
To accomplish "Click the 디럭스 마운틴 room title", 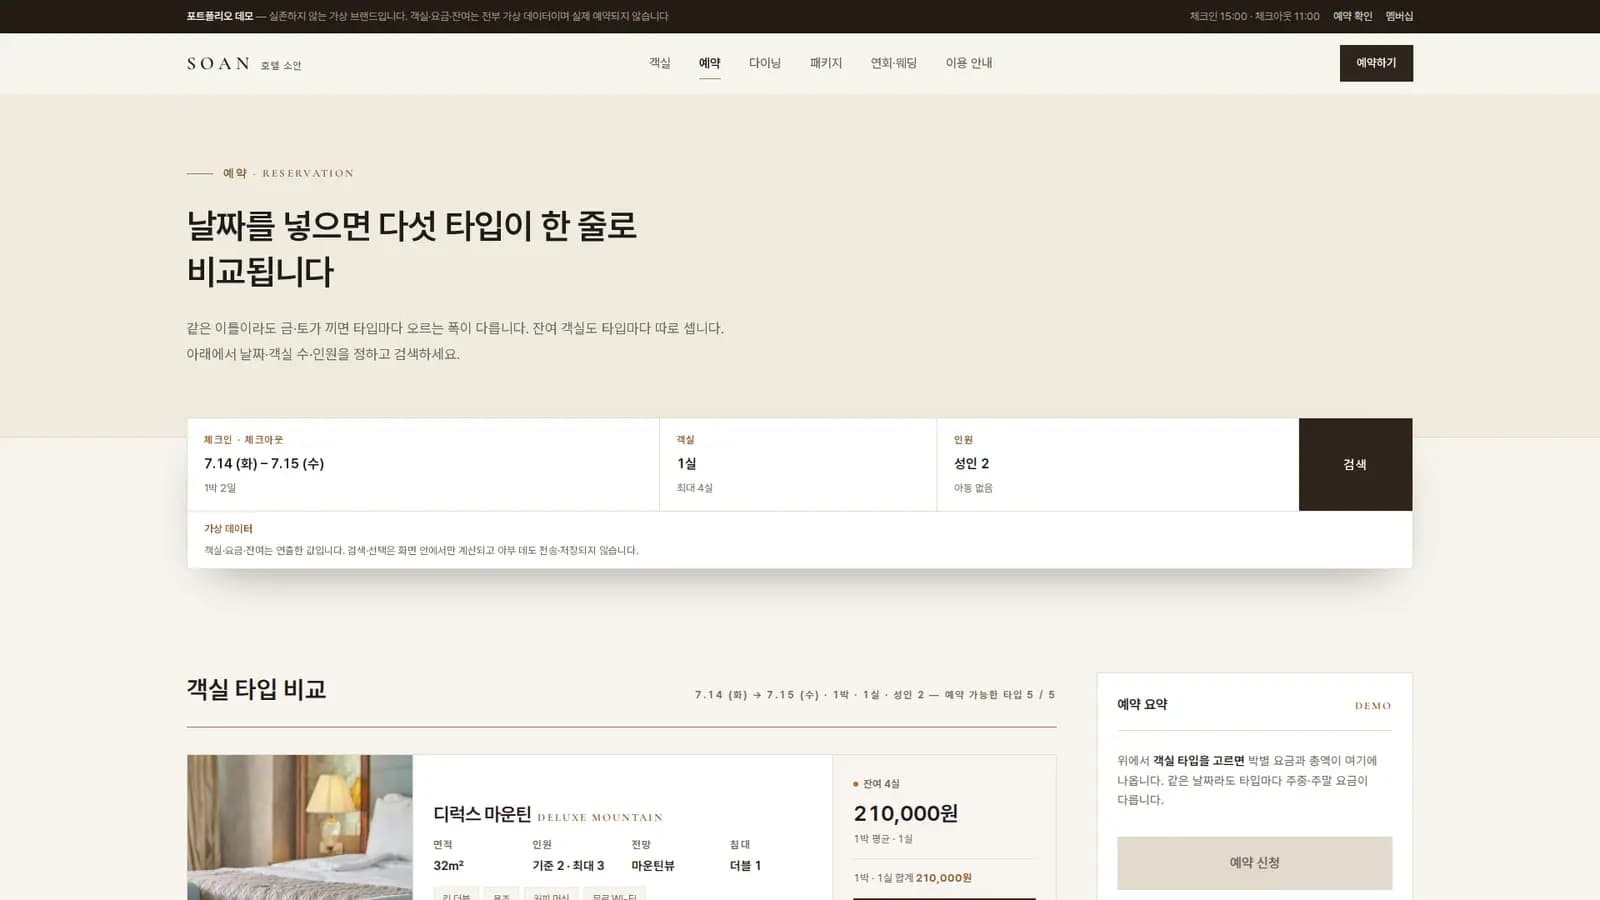I will [x=482, y=814].
